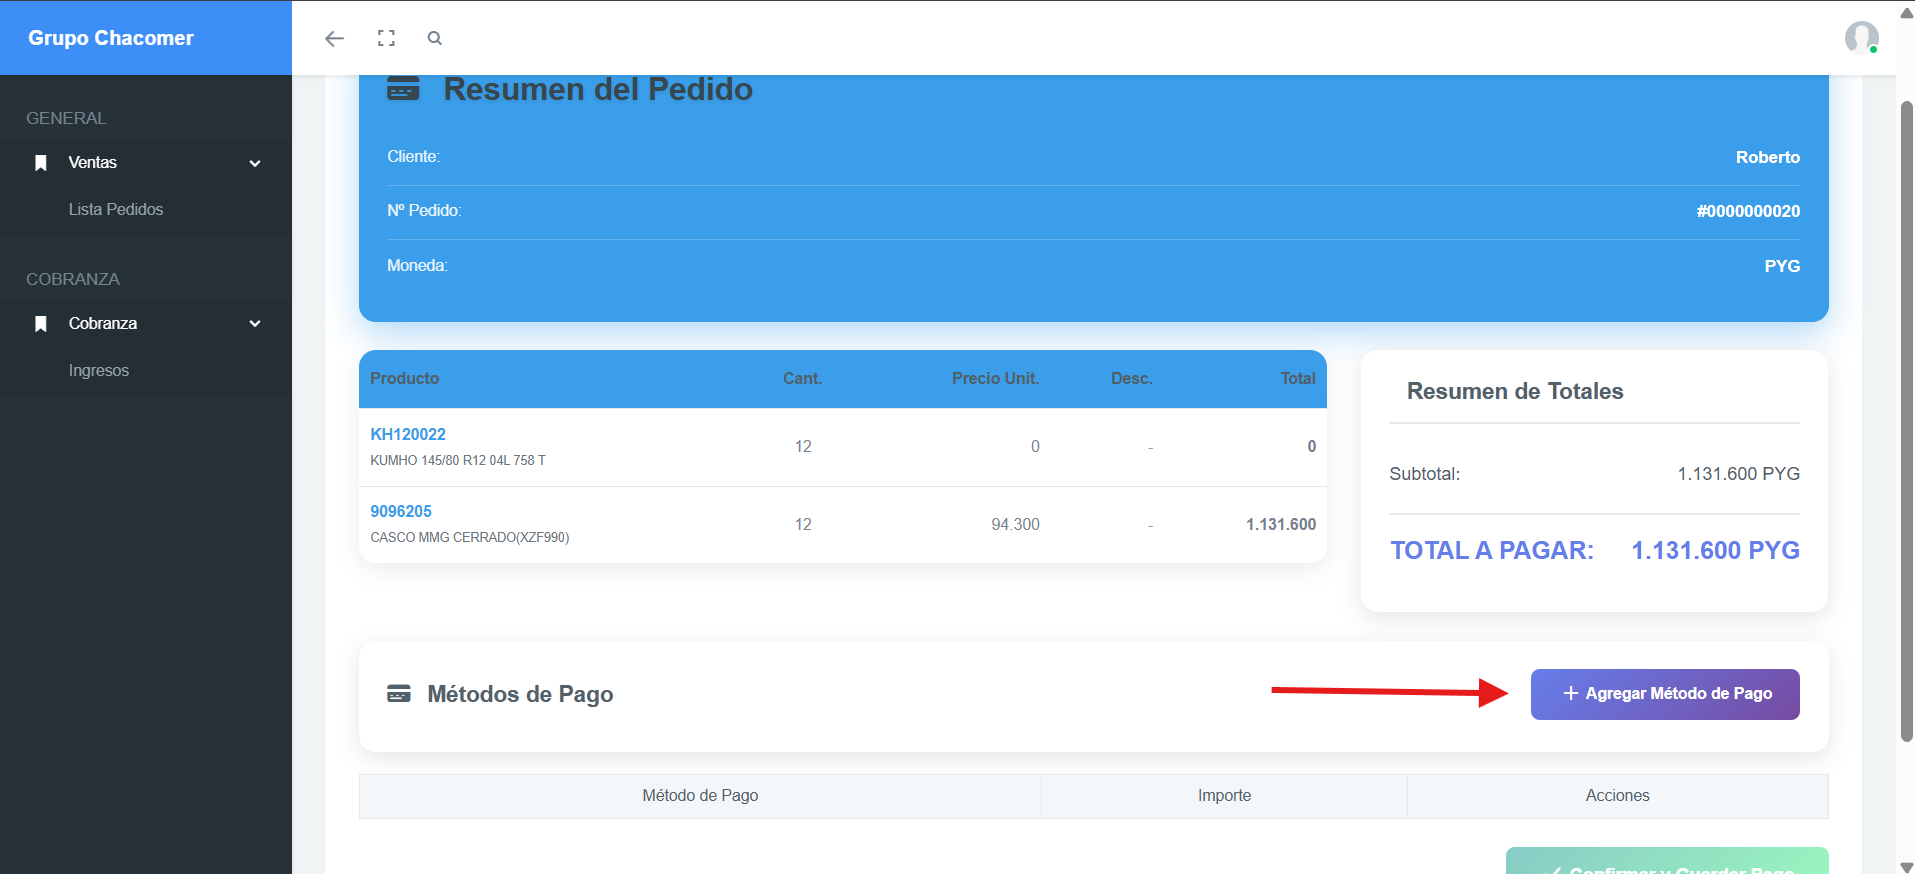Open product code 9096205 link
The image size is (1915, 874).
(x=401, y=511)
